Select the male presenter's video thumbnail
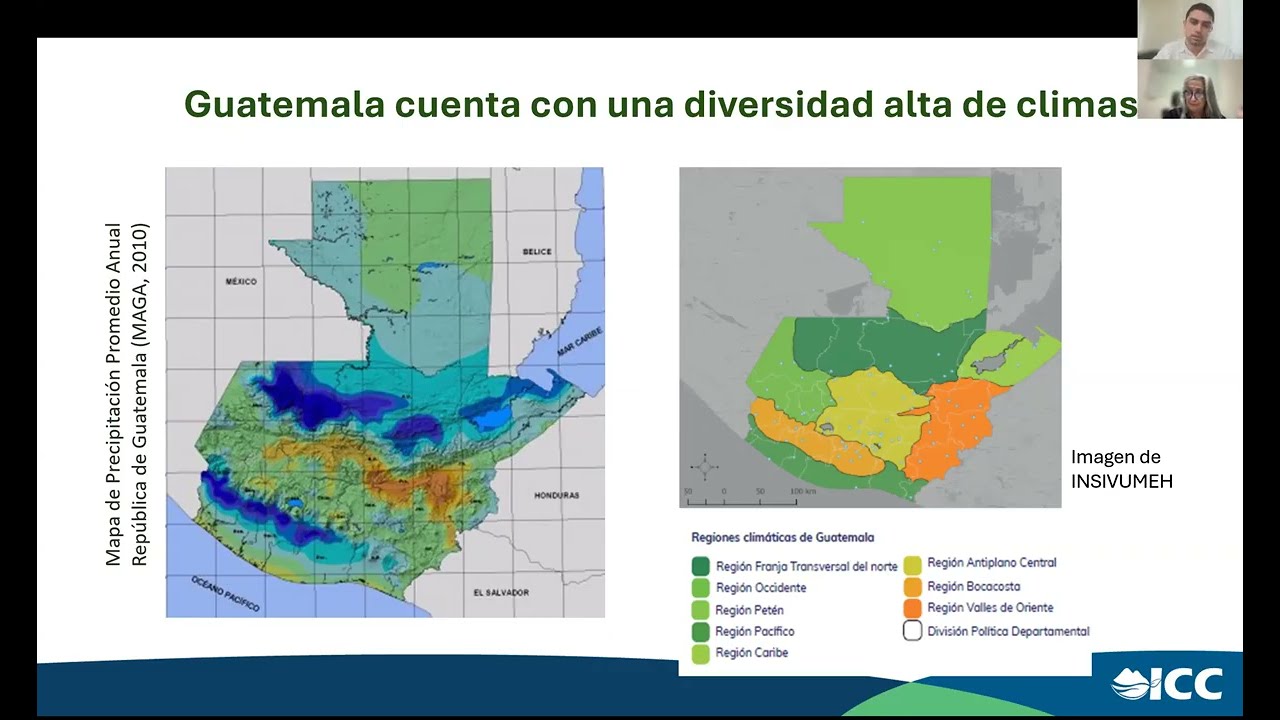 [1190, 29]
